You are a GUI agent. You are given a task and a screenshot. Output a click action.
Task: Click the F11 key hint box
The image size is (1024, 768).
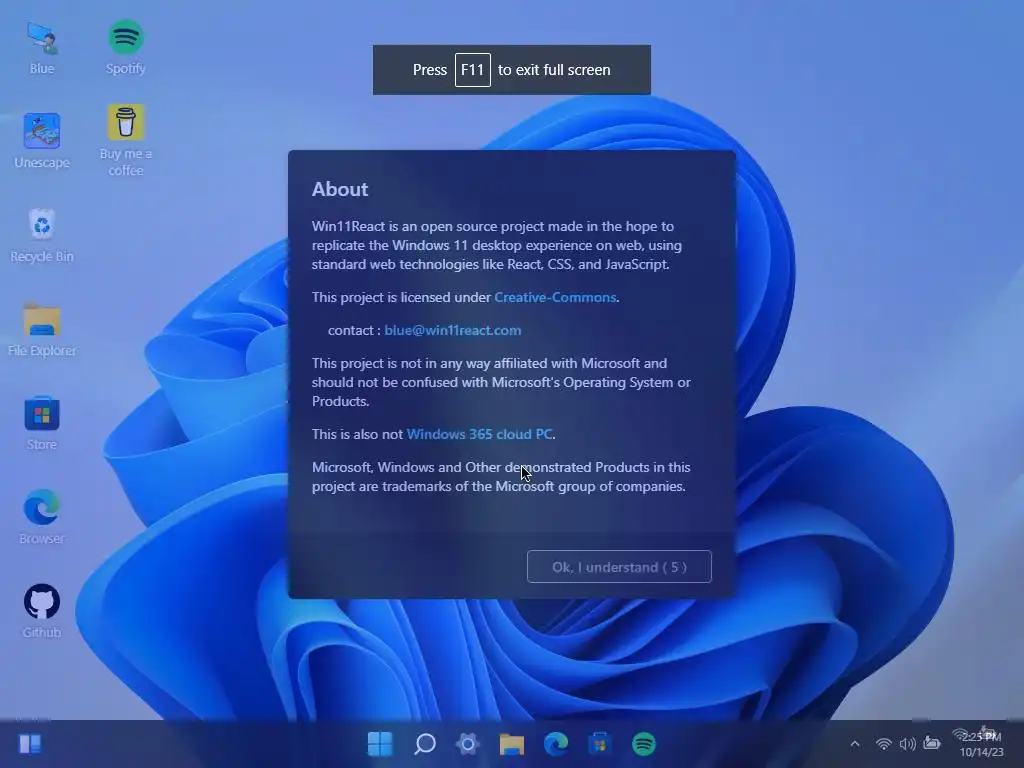pyautogui.click(x=473, y=70)
